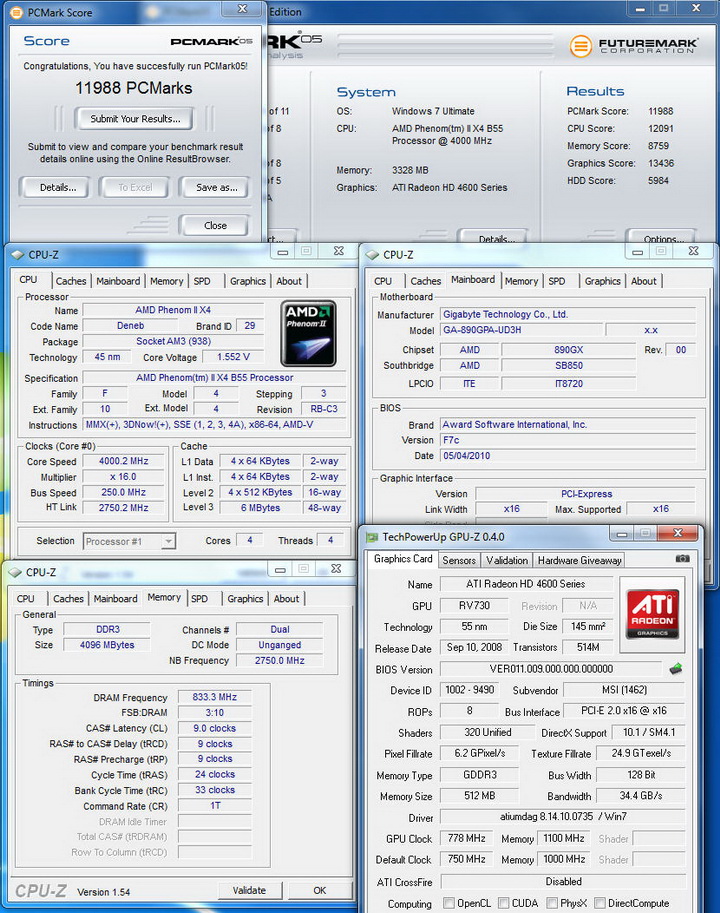Open Caches tab in top-left CPU-Z window
The image size is (720, 913).
coord(71,281)
